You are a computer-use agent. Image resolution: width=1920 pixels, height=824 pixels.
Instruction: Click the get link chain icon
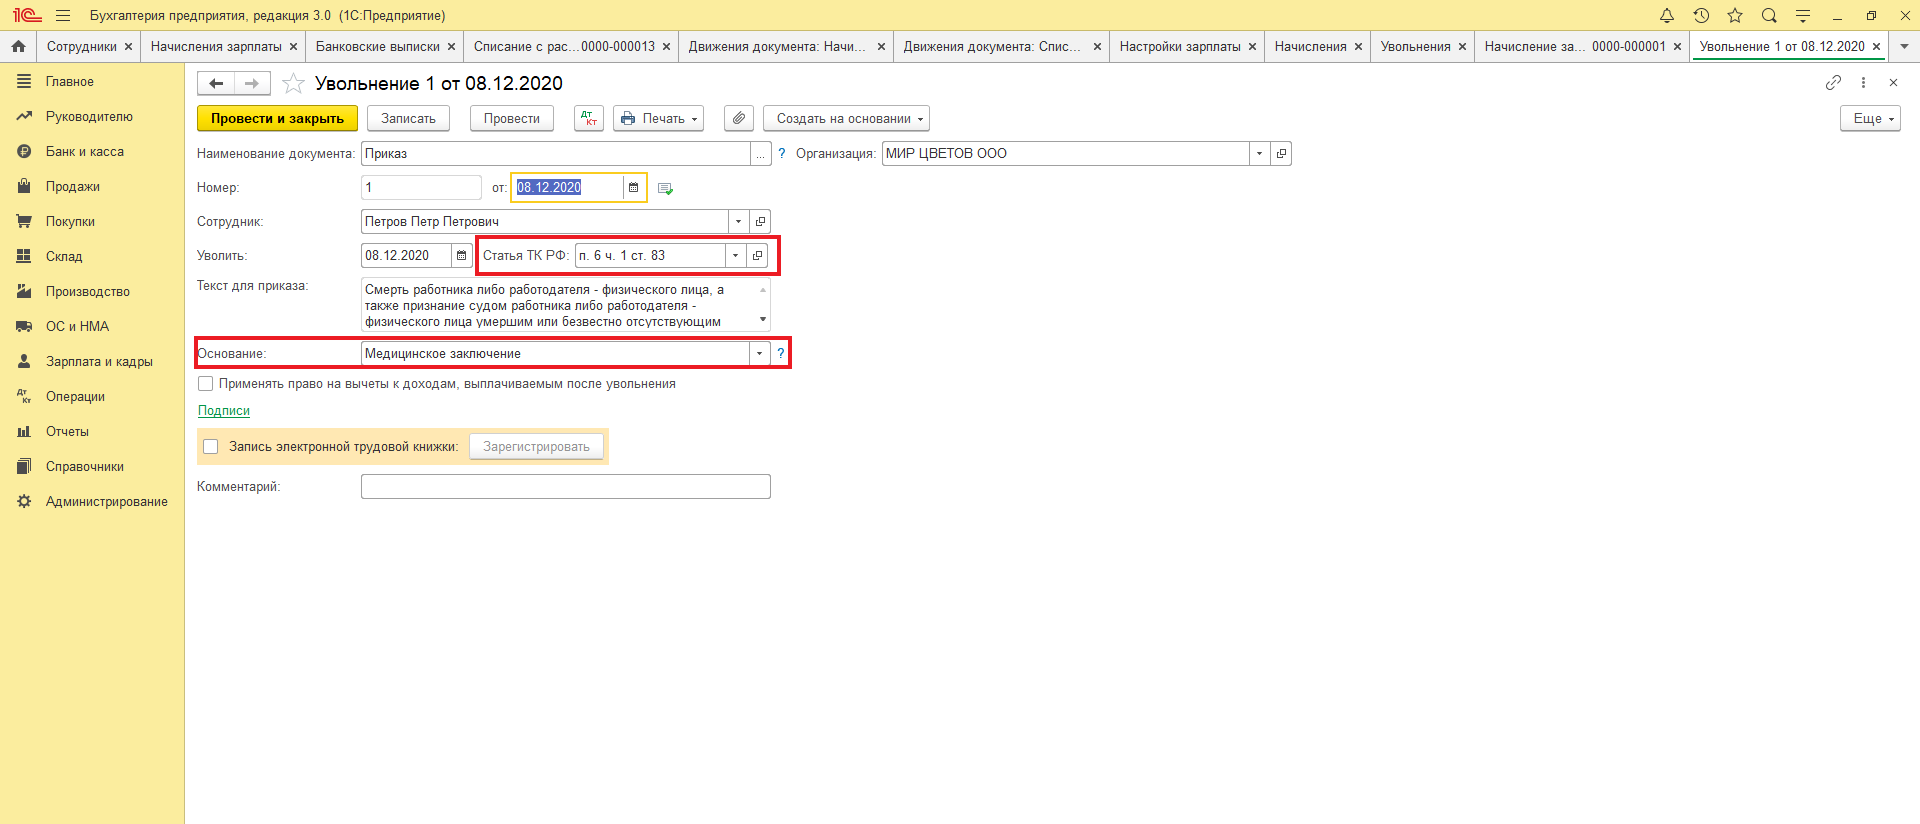tap(1833, 83)
